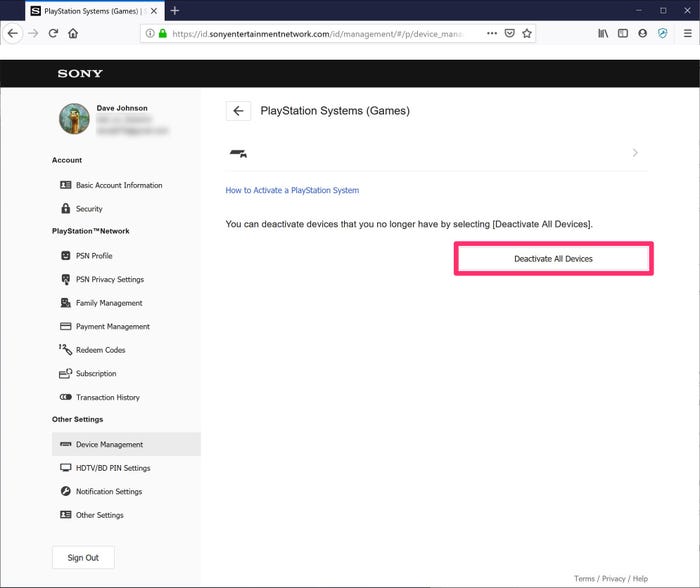Open How to Activate a PlayStation System link
This screenshot has height=588, width=700.
292,190
